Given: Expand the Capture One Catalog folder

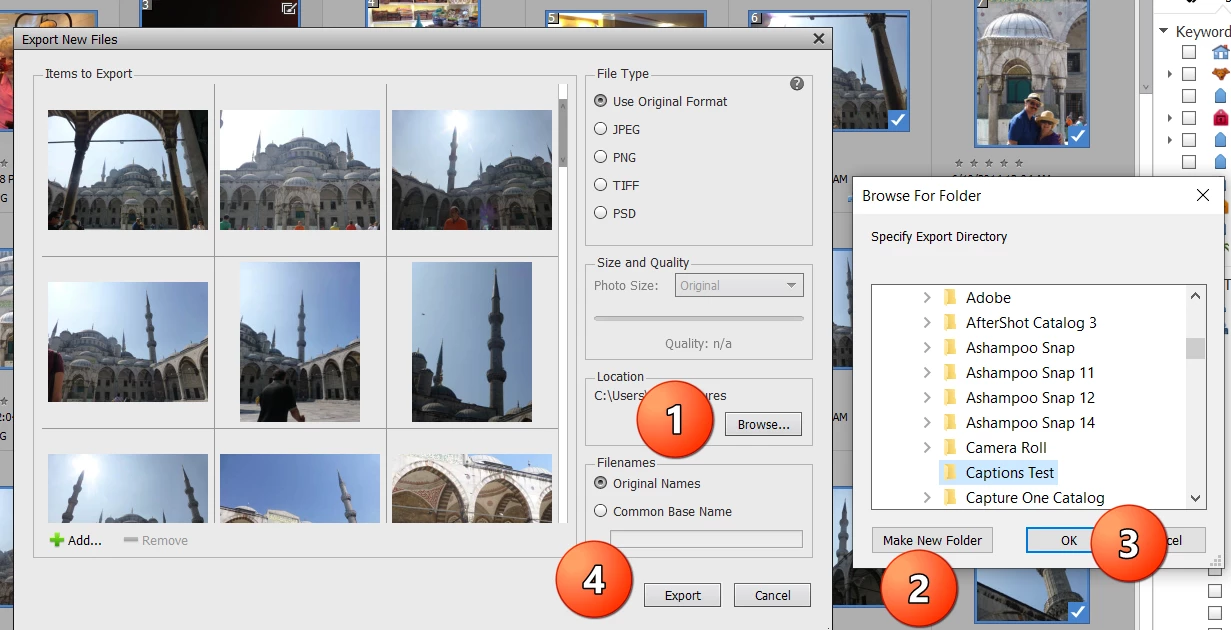Looking at the screenshot, I should click(926, 497).
